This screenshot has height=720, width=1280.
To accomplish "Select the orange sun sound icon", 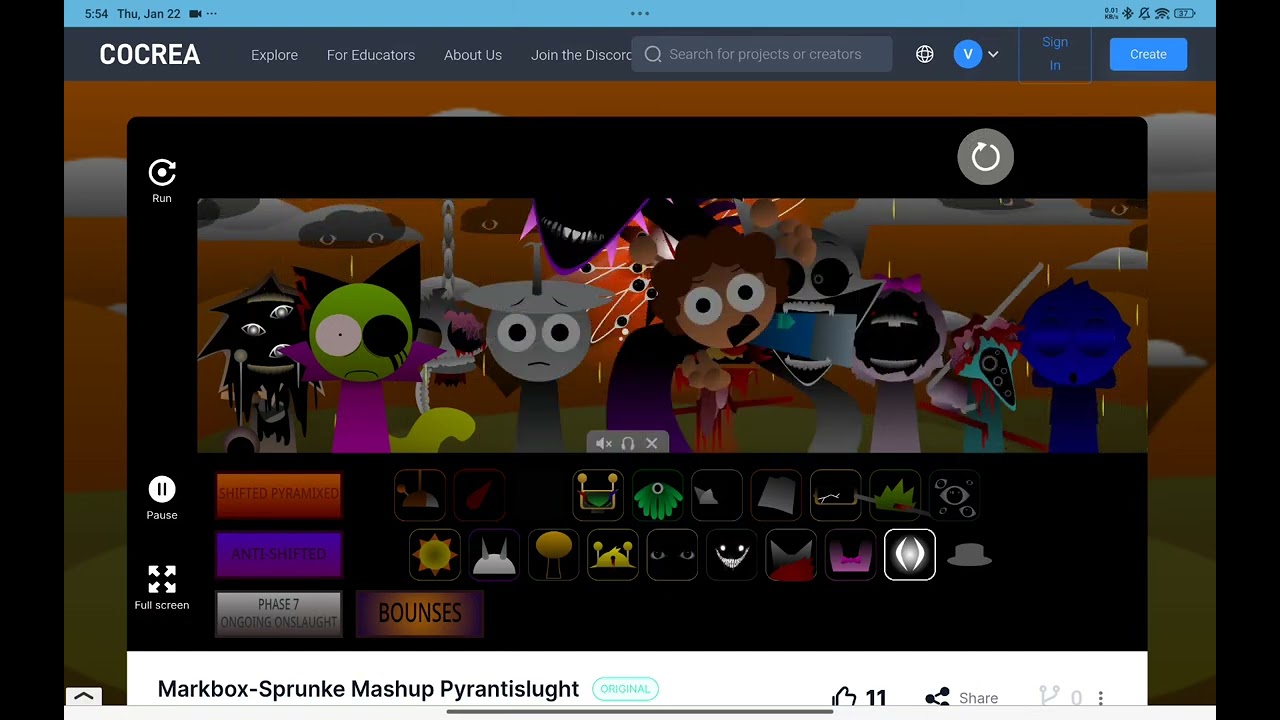I will tap(434, 555).
